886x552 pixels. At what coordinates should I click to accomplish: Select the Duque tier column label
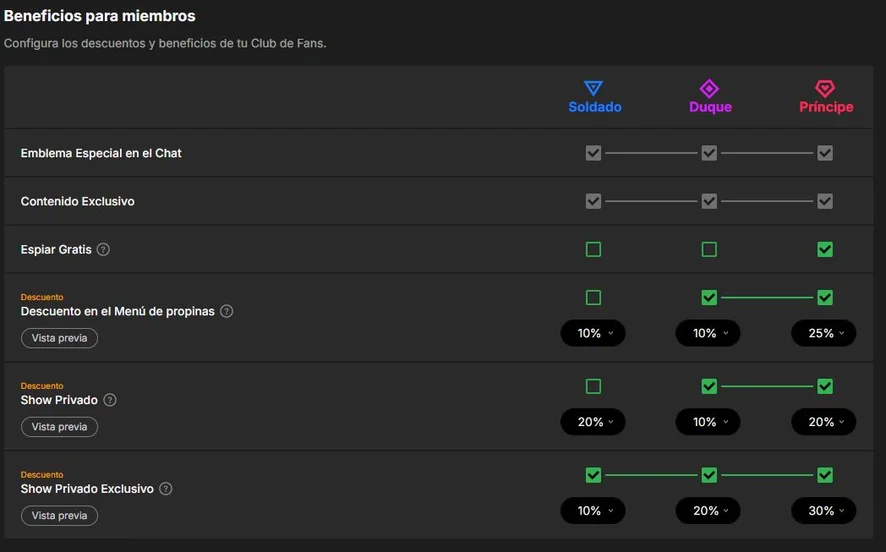[710, 107]
